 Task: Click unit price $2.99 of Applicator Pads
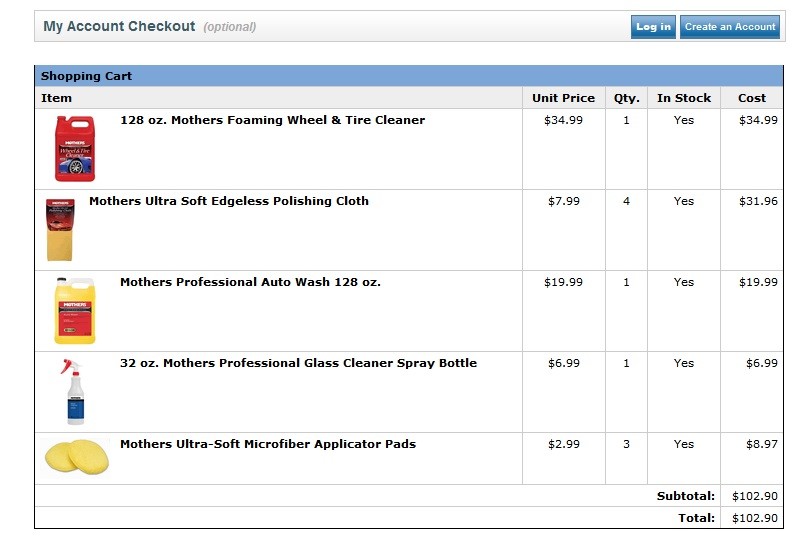(564, 445)
